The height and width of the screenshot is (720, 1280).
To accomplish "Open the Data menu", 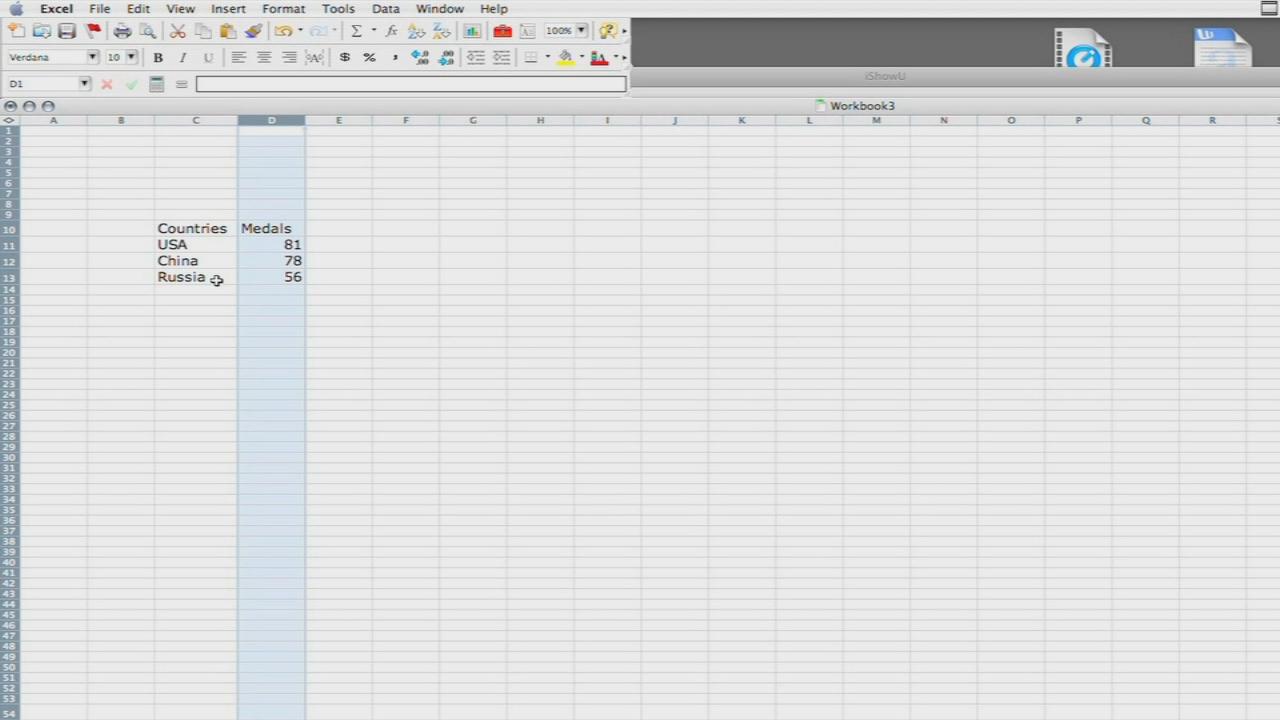I will pyautogui.click(x=385, y=8).
